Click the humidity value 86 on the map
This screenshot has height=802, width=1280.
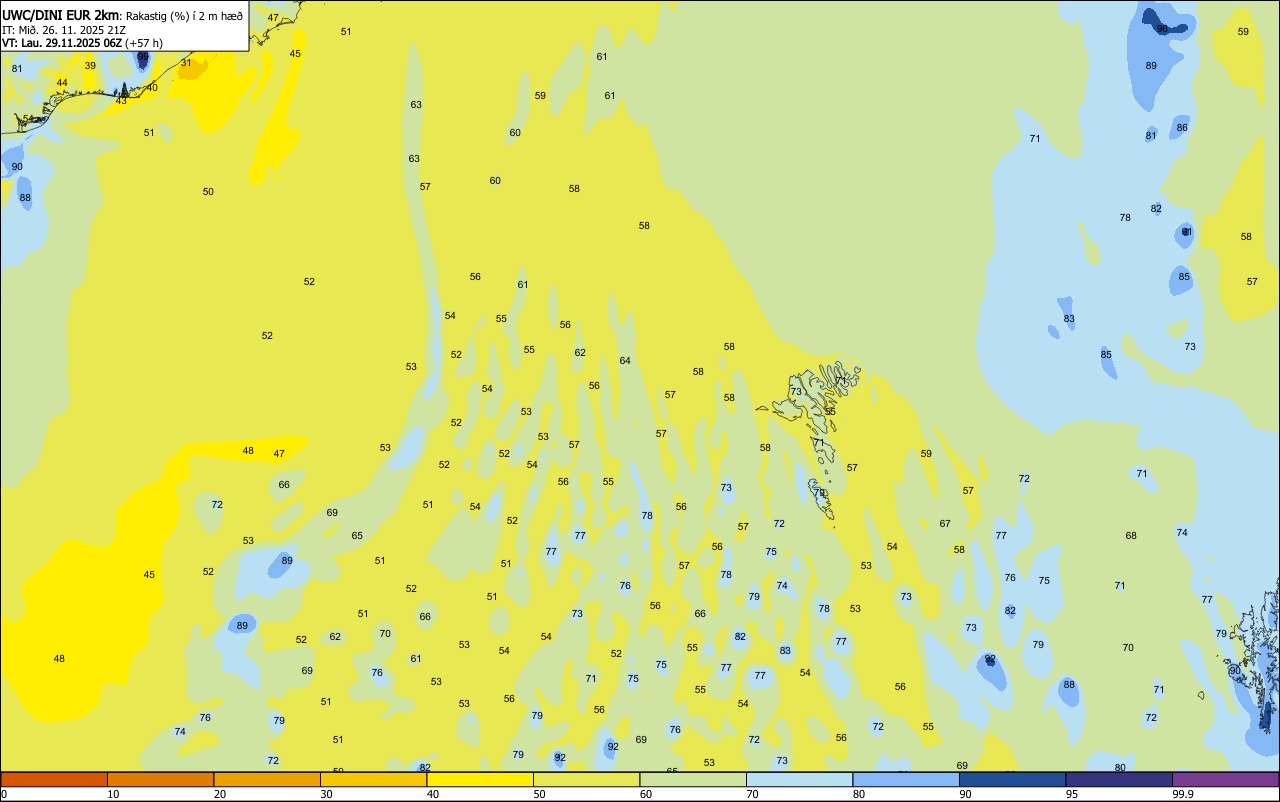click(x=1182, y=128)
